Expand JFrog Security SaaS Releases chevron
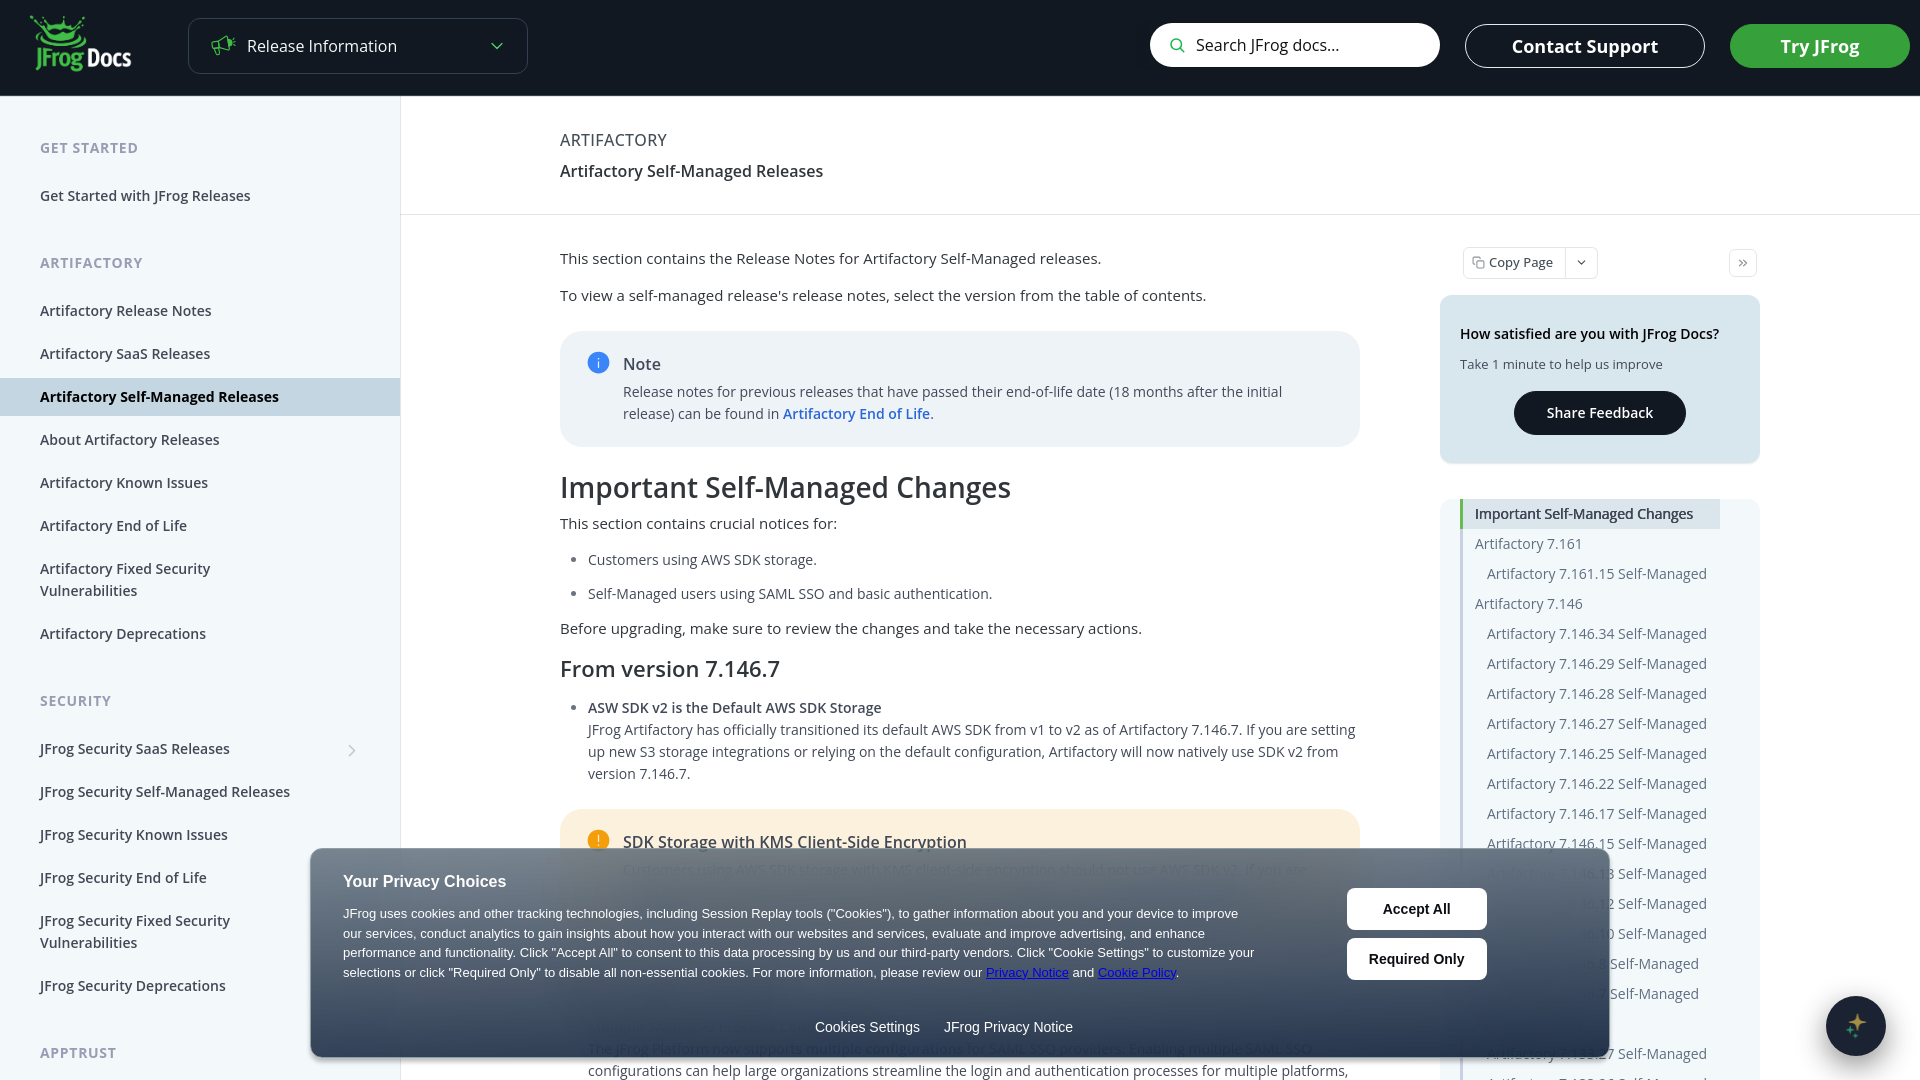Image resolution: width=1920 pixels, height=1080 pixels. tap(352, 750)
